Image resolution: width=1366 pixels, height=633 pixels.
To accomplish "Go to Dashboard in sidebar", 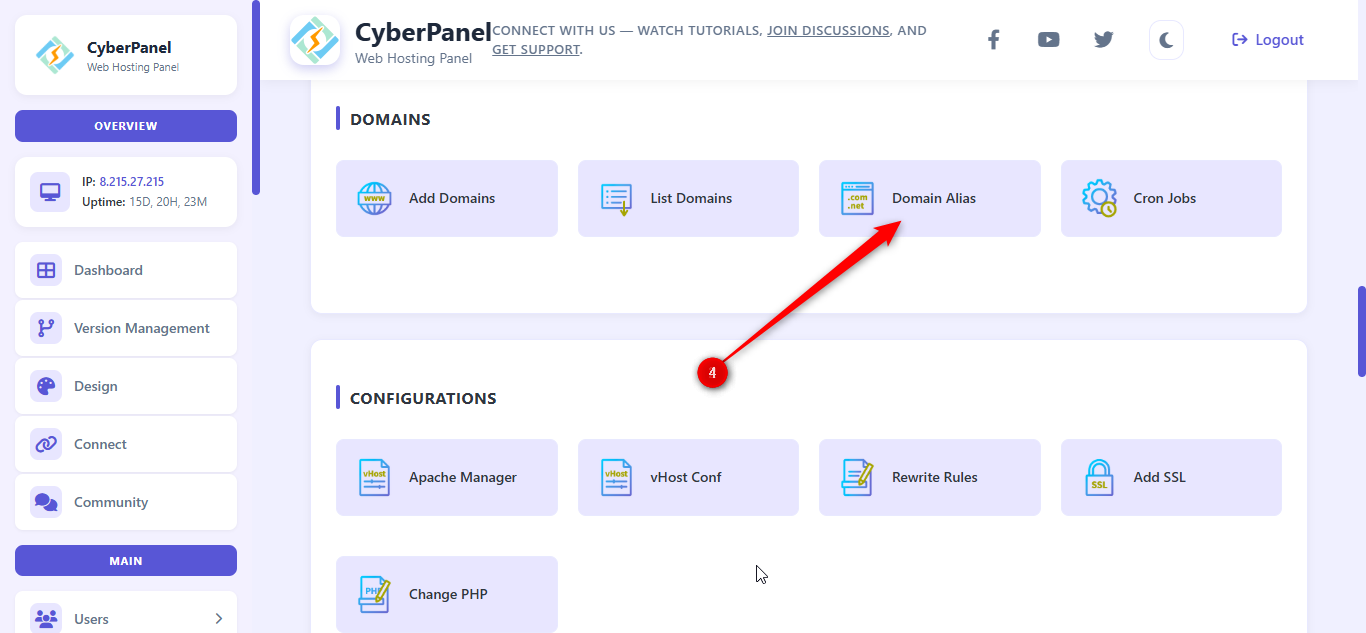I will (108, 270).
